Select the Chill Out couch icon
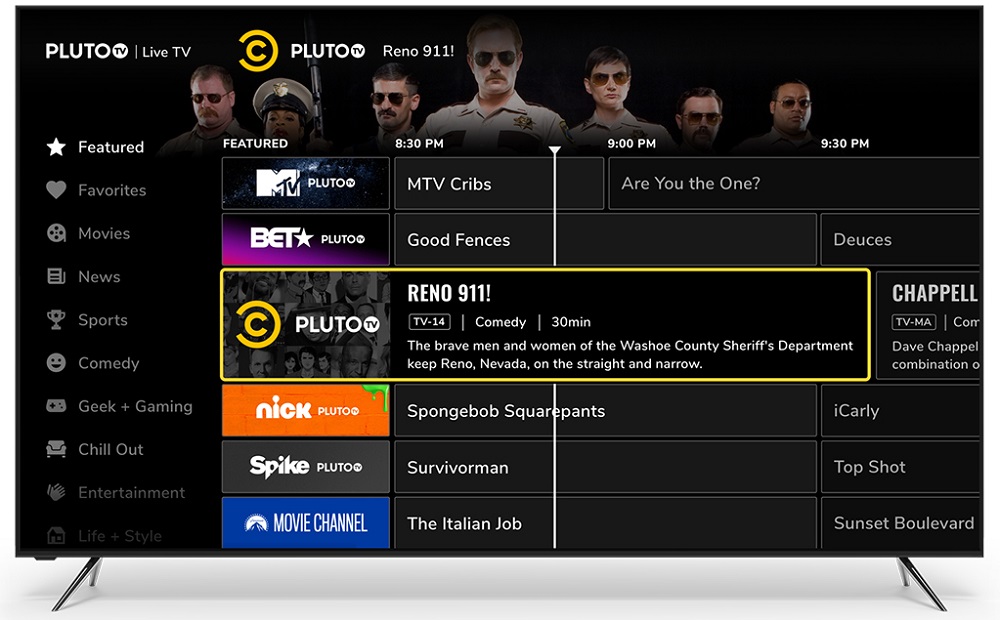This screenshot has height=620, width=1000. [57, 449]
